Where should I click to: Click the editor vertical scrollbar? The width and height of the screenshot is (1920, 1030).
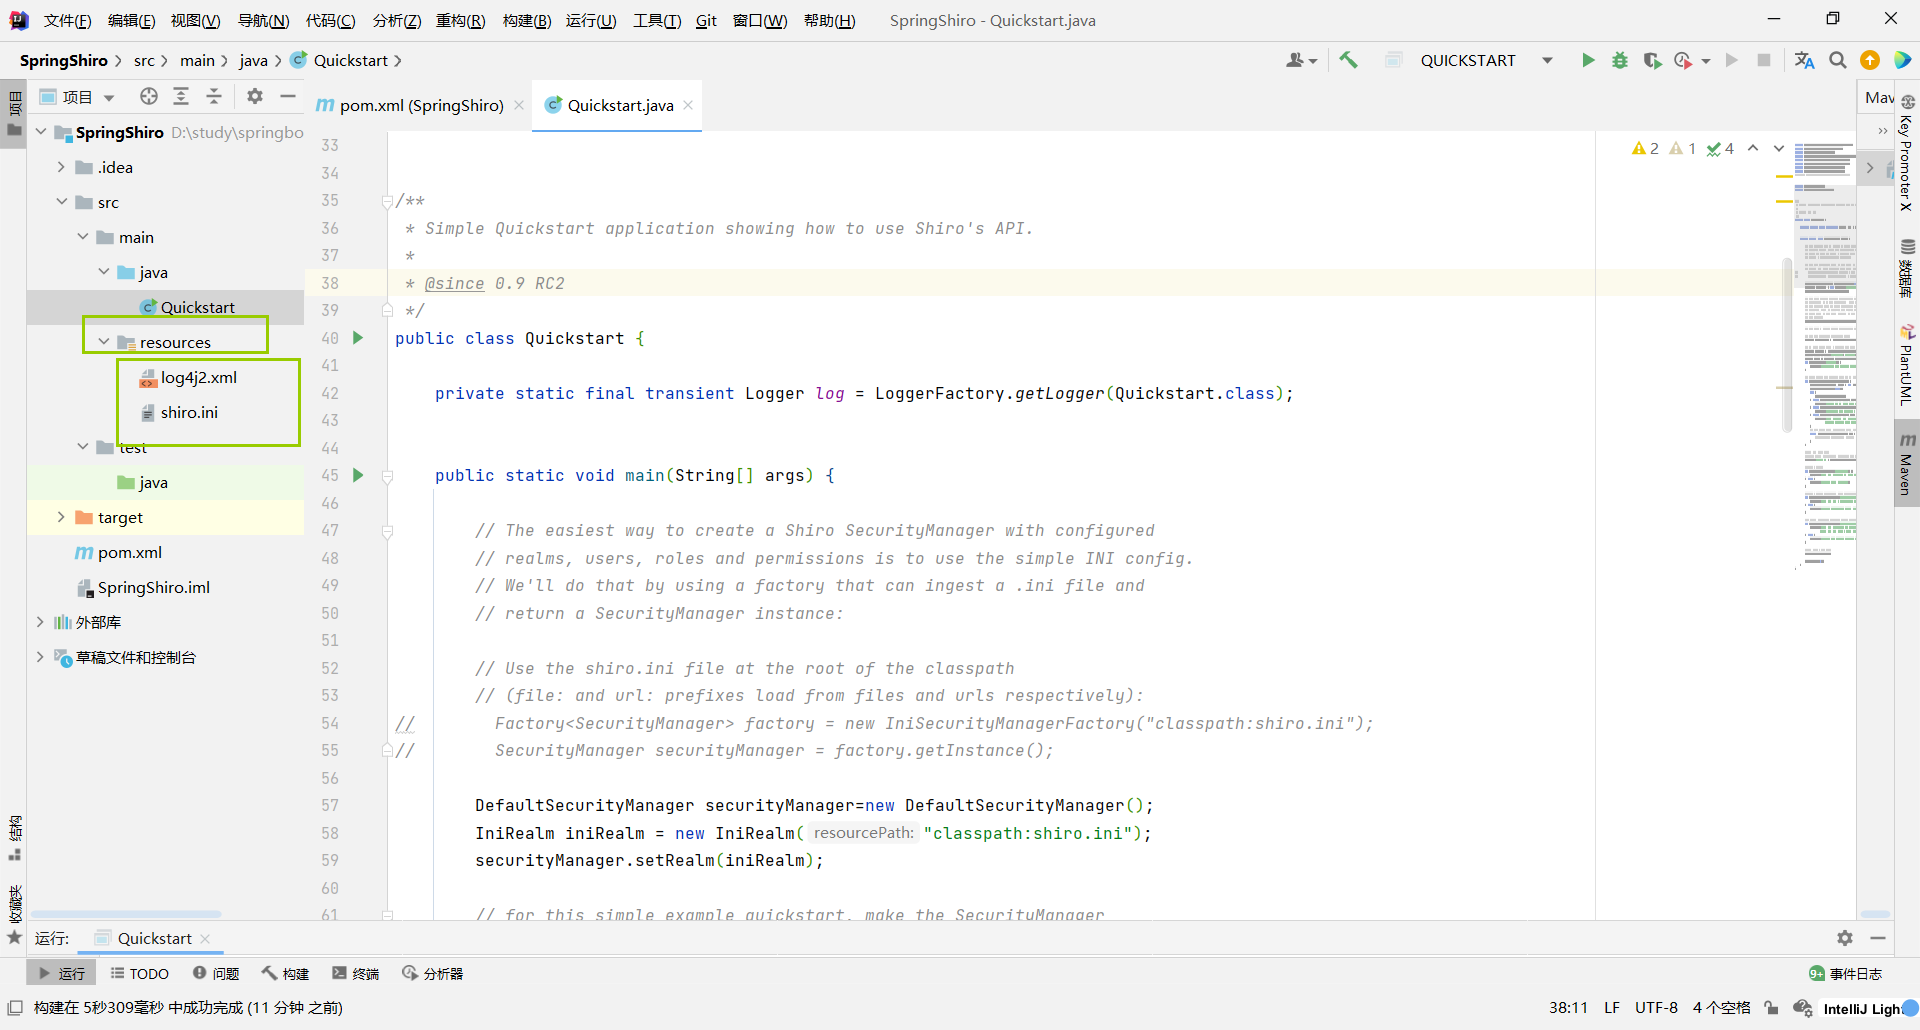(x=1787, y=345)
